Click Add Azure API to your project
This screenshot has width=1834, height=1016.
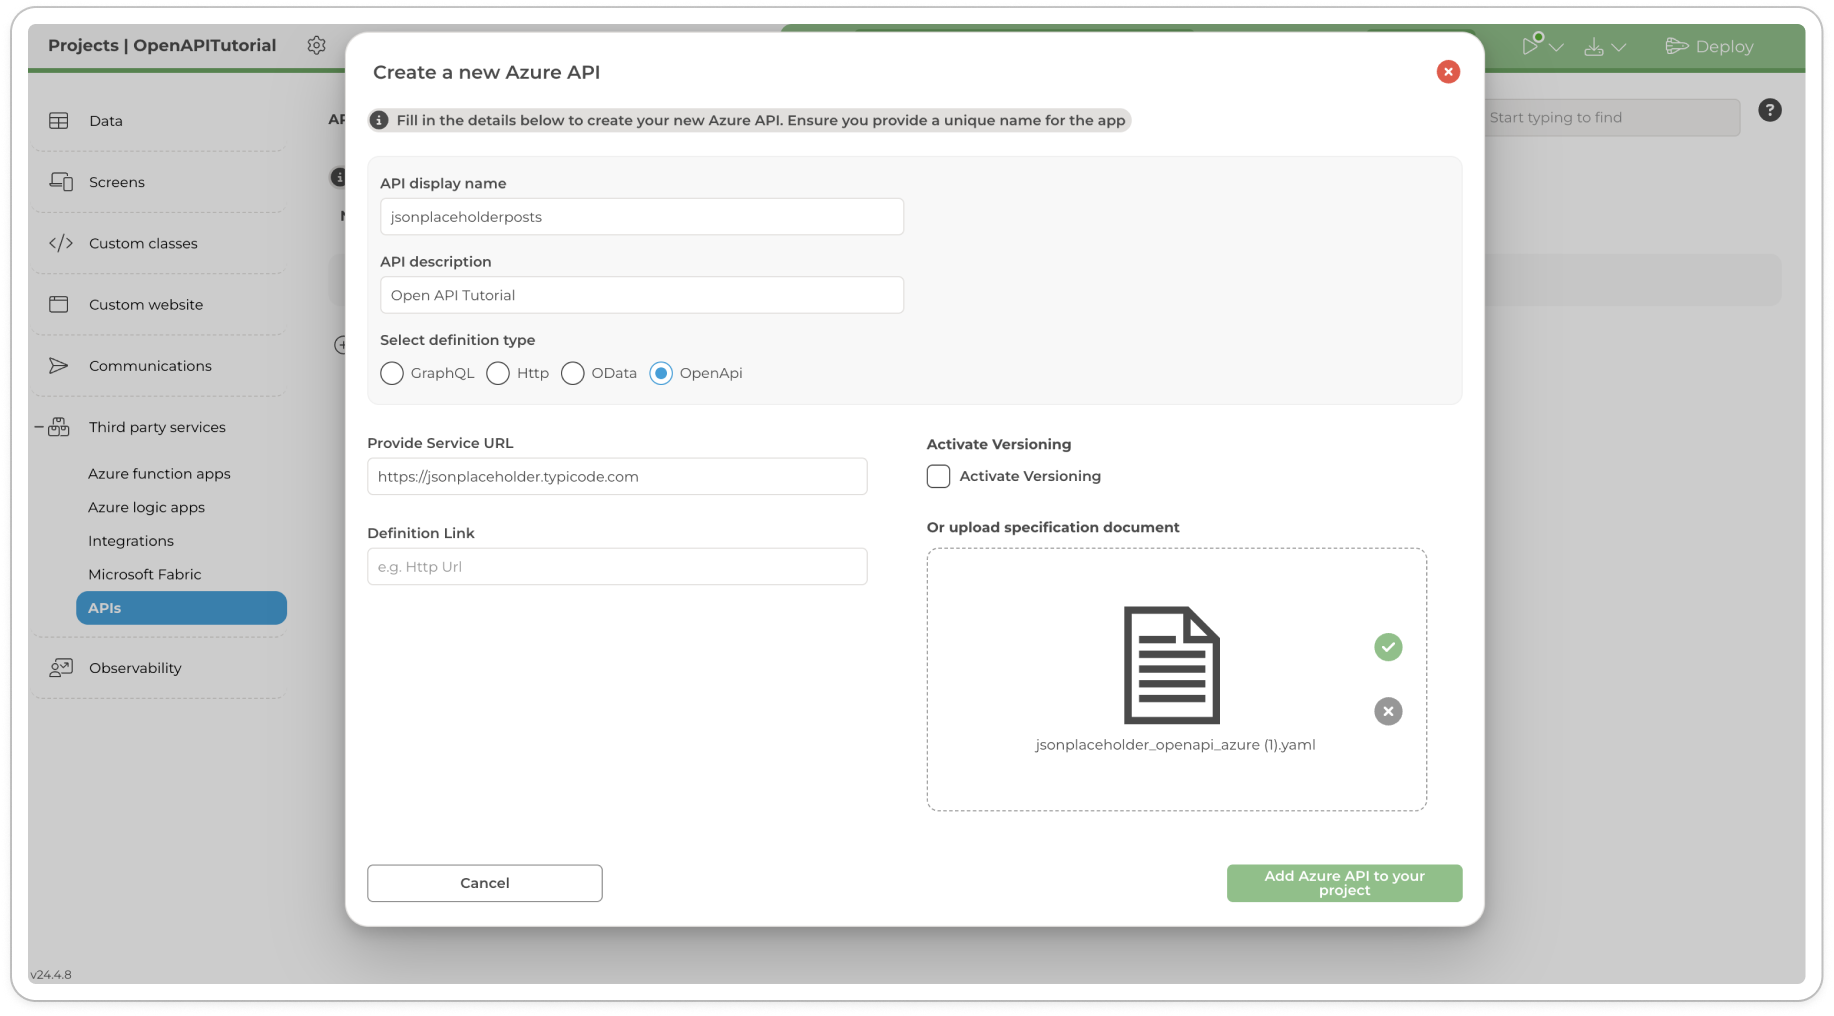pos(1343,883)
